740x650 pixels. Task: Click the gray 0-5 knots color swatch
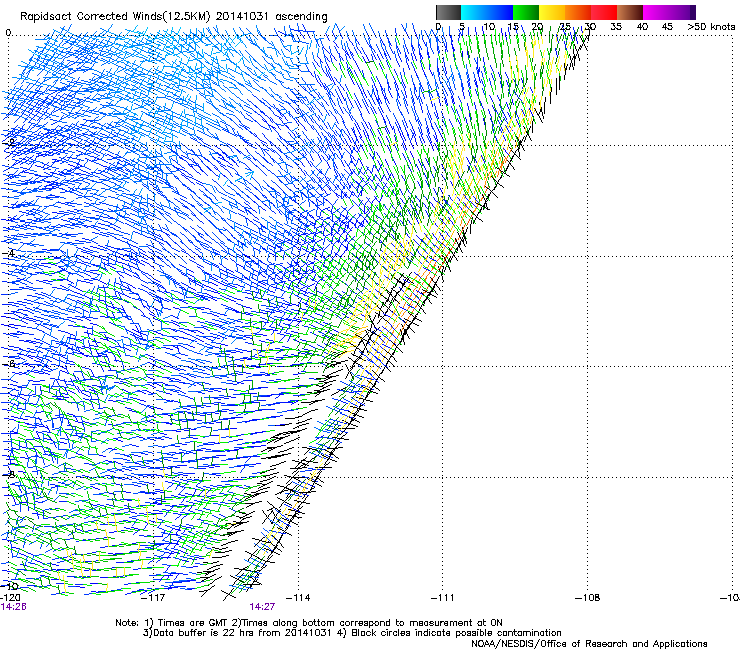coord(448,12)
